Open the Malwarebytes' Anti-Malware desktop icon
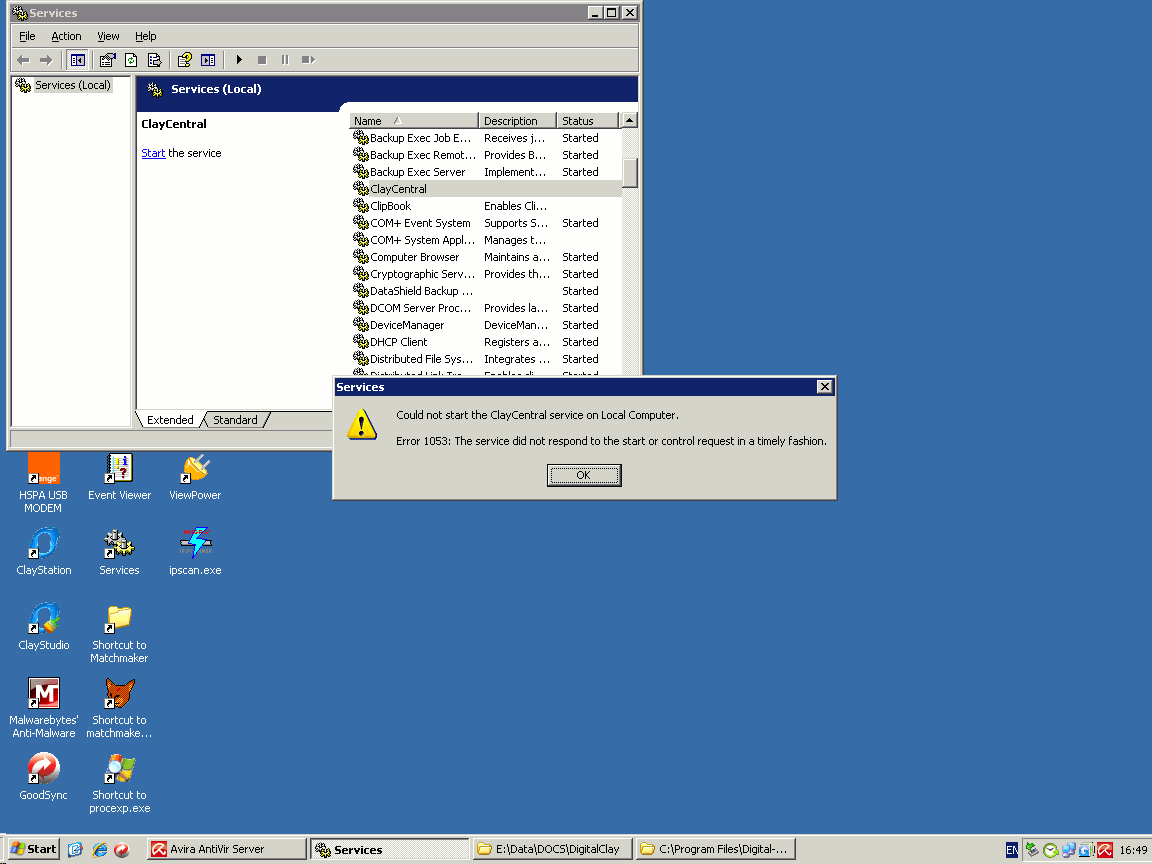This screenshot has width=1152, height=864. (43, 708)
